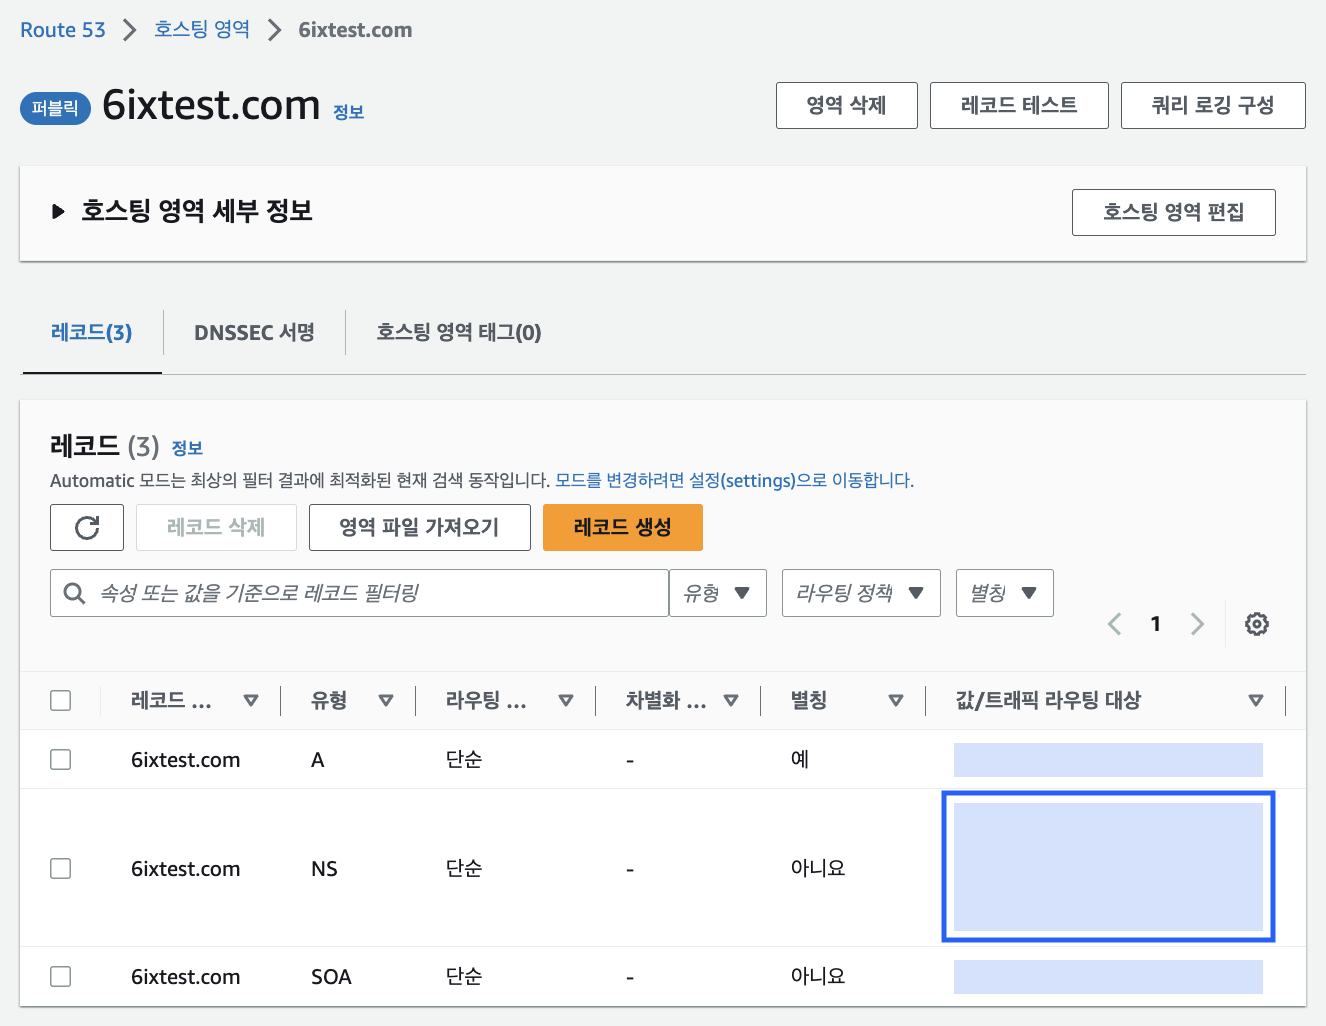Sort by 유형 column arrow
Image resolution: width=1326 pixels, height=1026 pixels.
[386, 701]
